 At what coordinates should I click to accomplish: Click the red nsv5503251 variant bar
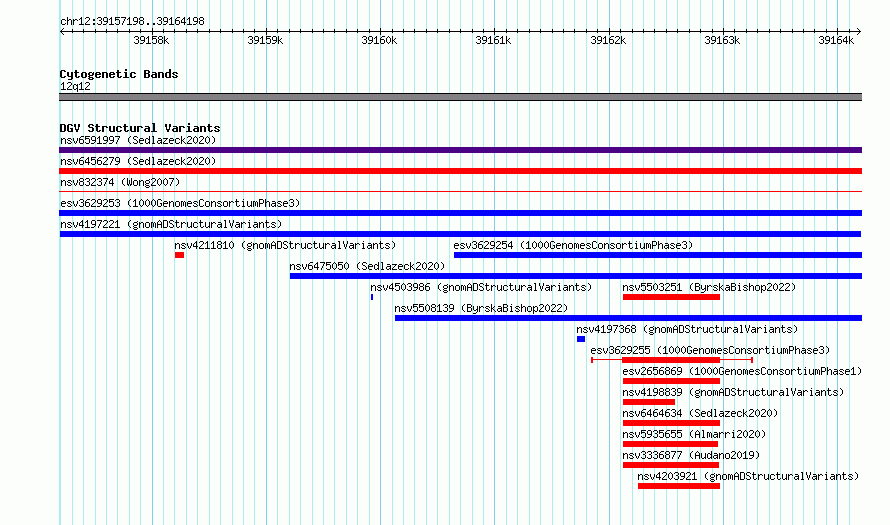[671, 297]
